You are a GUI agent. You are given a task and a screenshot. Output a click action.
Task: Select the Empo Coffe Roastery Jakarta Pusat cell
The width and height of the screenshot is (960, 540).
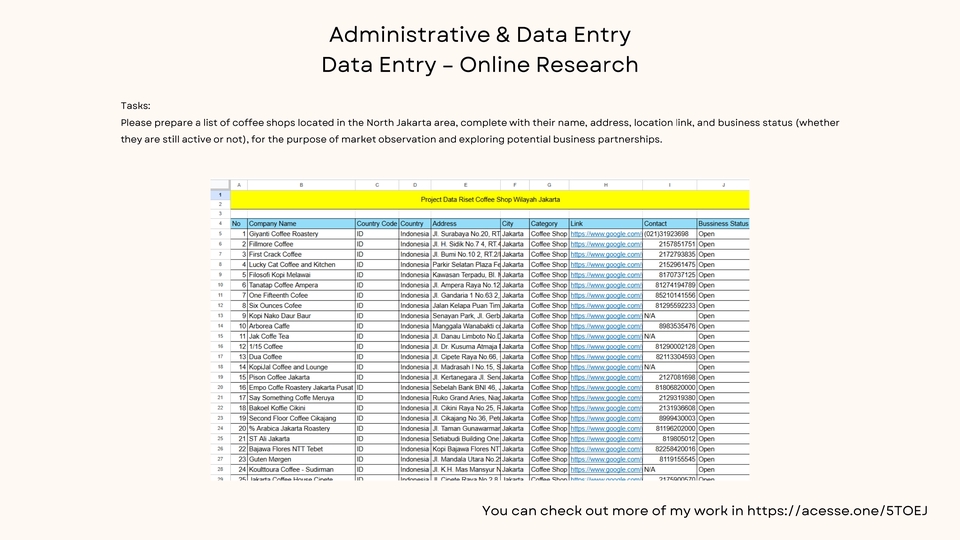[x=300, y=388]
